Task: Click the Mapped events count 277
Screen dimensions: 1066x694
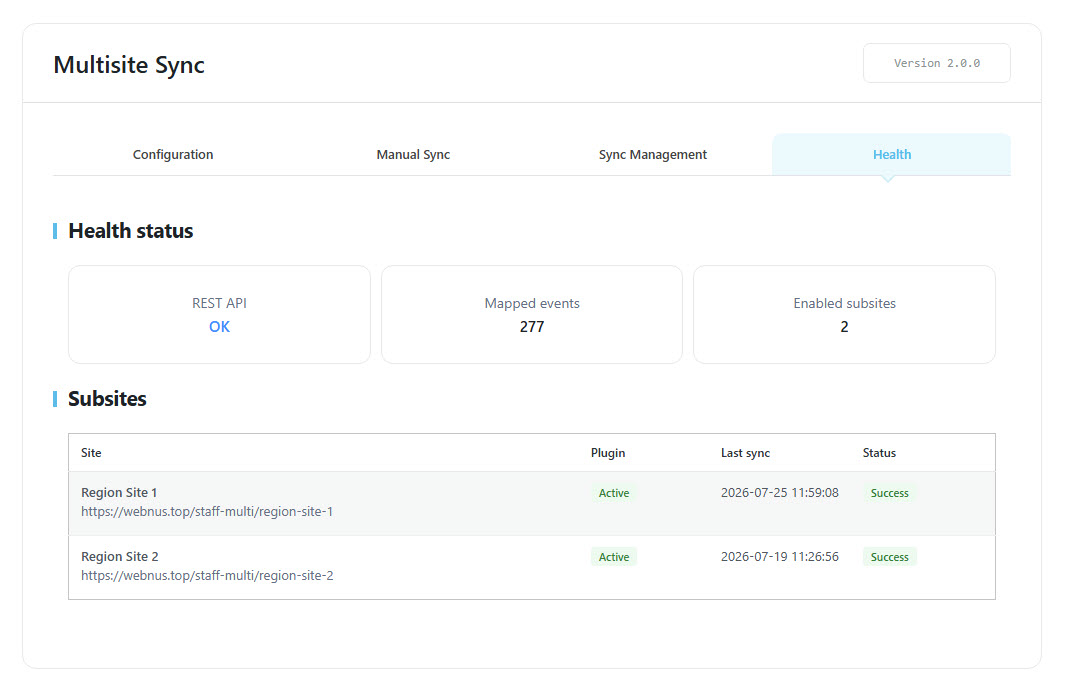Action: [x=532, y=327]
